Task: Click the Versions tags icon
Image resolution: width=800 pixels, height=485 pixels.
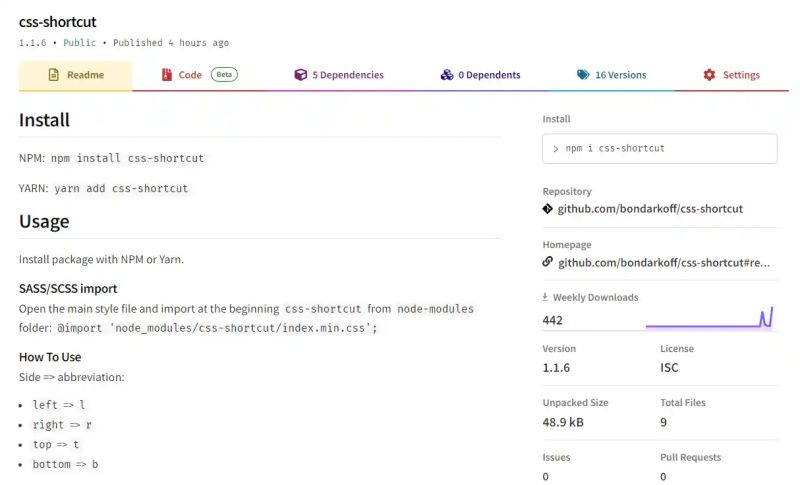Action: [583, 75]
